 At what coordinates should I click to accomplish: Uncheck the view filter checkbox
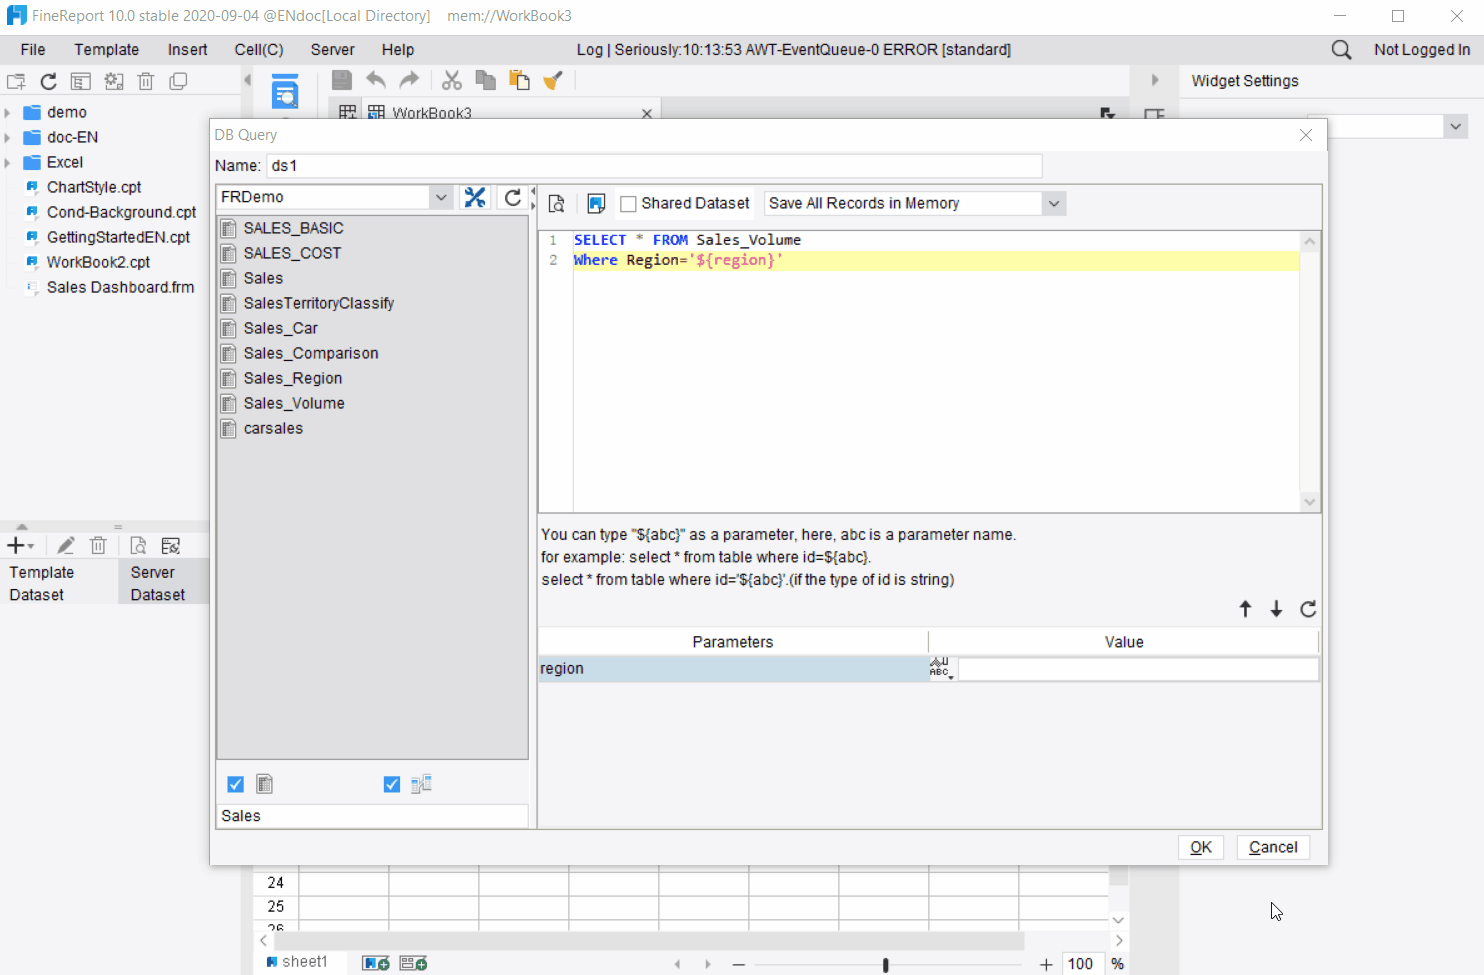coord(391,784)
